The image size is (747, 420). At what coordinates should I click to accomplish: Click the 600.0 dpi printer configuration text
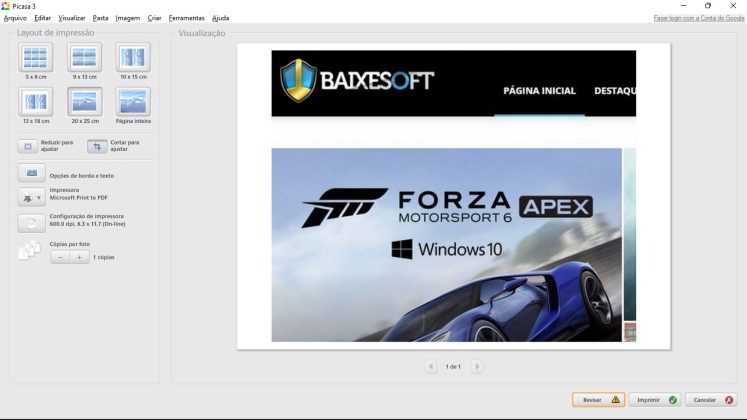tap(87, 224)
